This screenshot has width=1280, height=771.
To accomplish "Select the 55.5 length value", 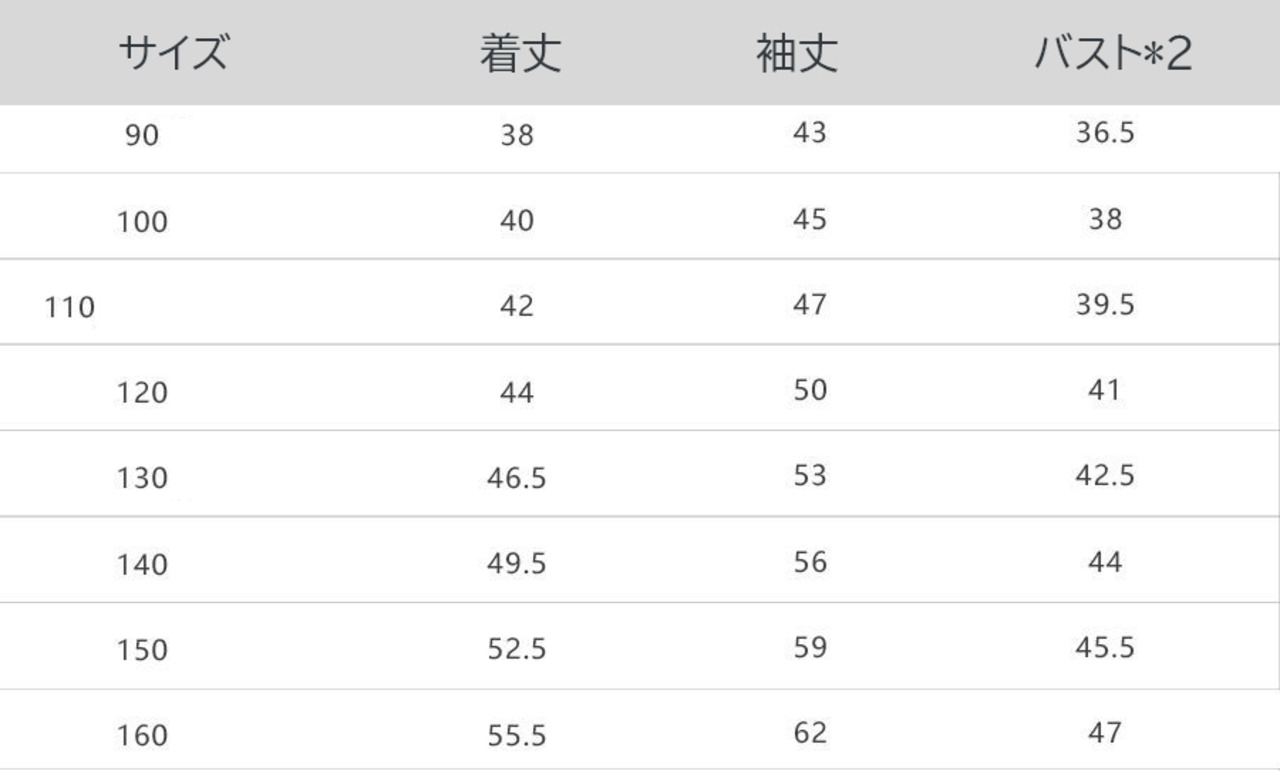I will tap(517, 737).
